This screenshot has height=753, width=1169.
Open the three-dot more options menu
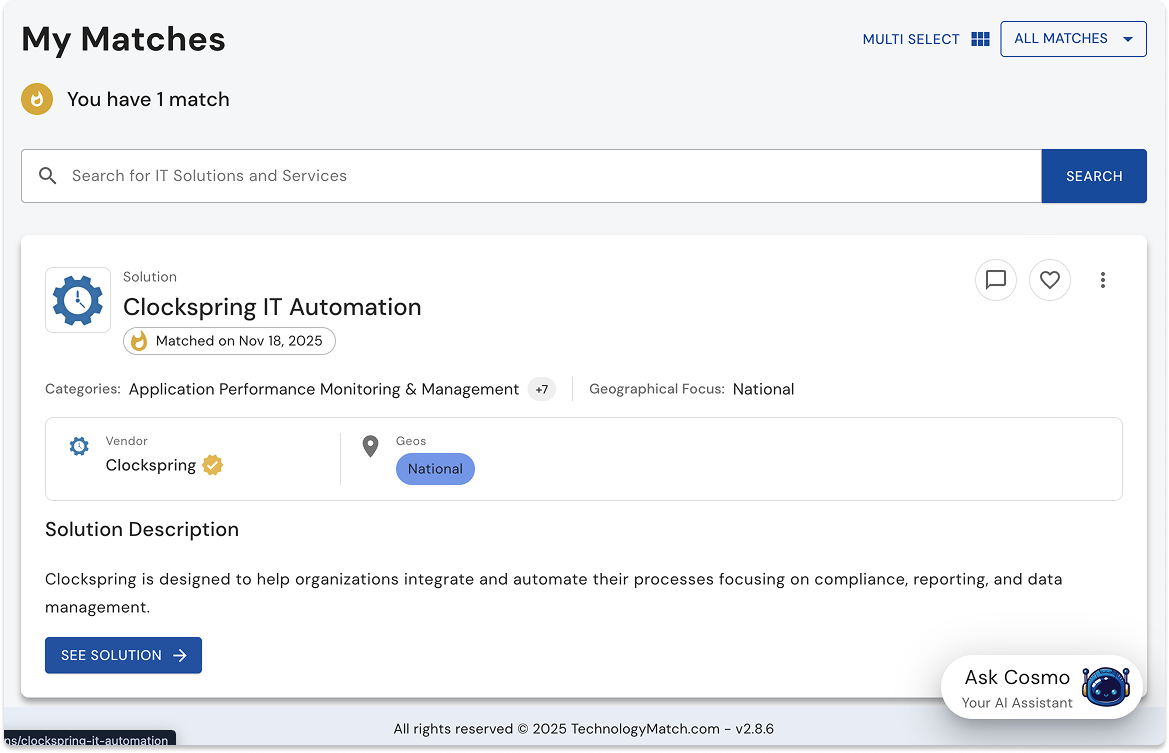click(1103, 280)
